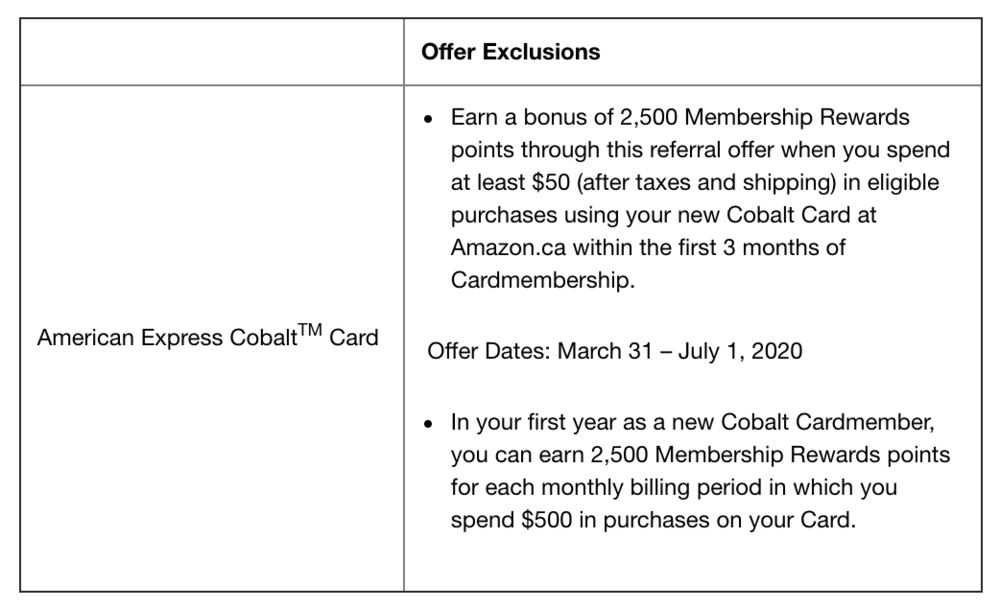
Task: Click "Earn a bonus of 2,500" text
Action: (x=566, y=118)
